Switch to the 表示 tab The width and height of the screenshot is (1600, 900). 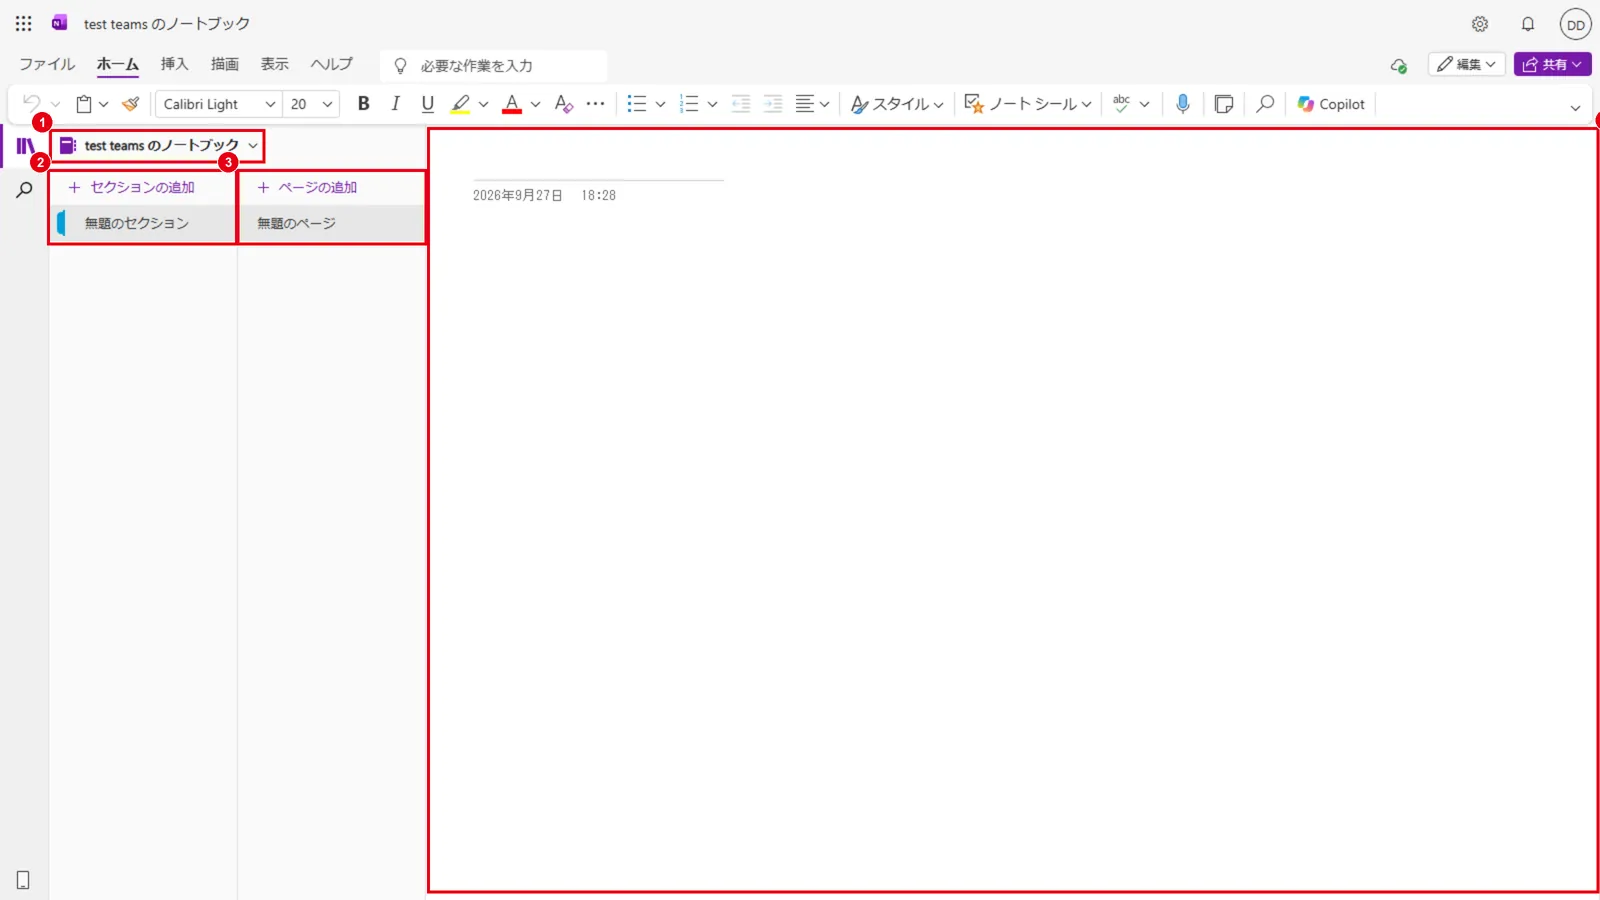pos(275,64)
